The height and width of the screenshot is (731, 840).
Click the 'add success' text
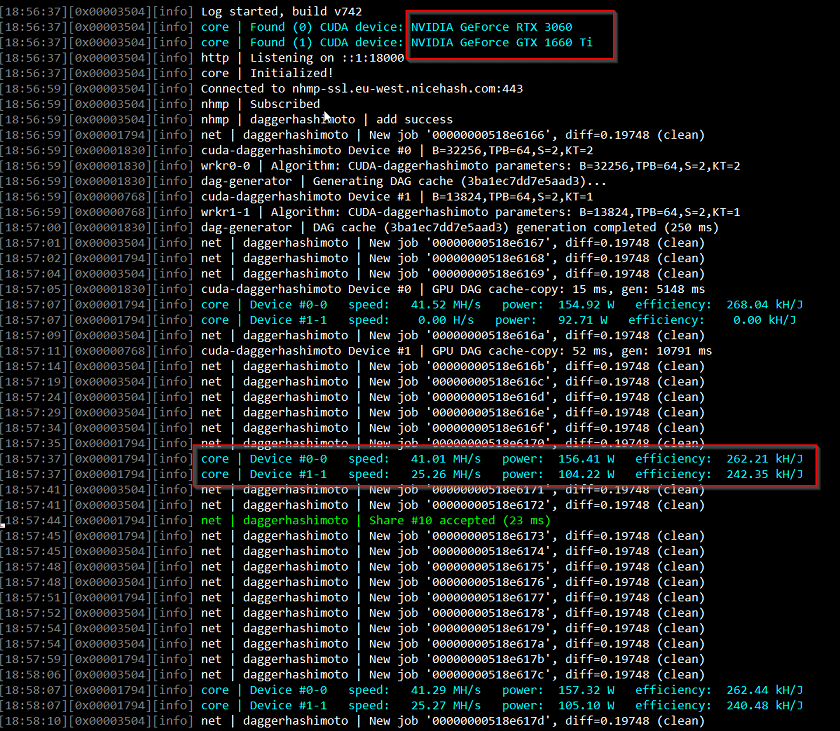click(414, 119)
